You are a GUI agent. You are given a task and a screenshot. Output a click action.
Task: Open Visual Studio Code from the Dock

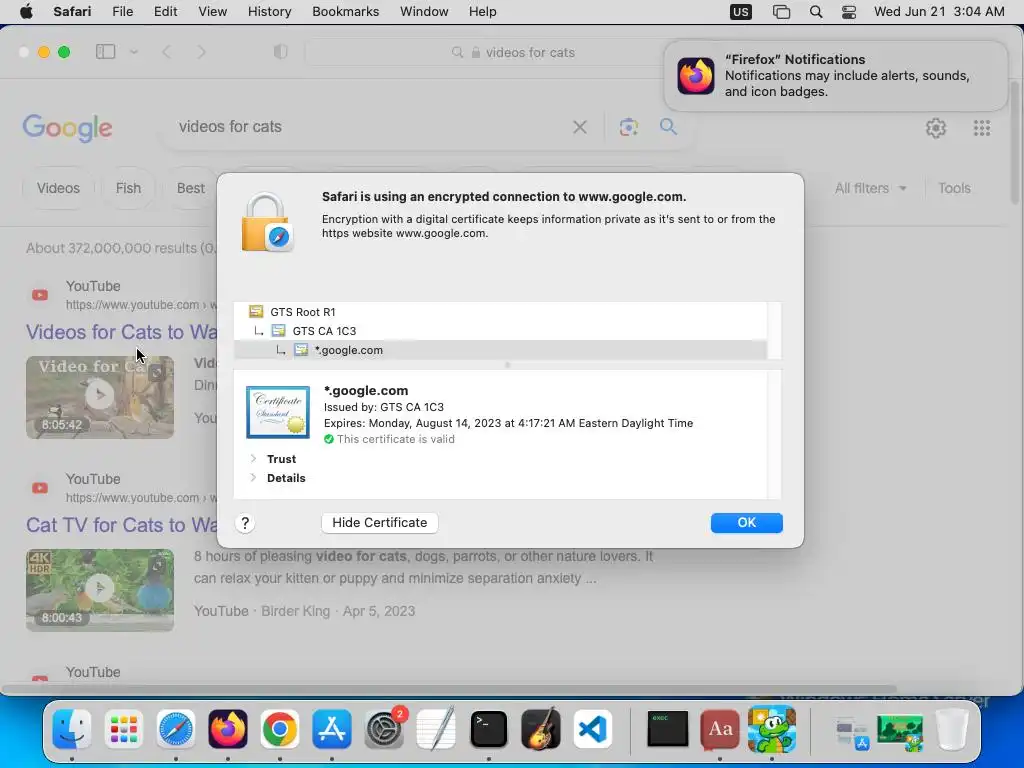point(593,729)
